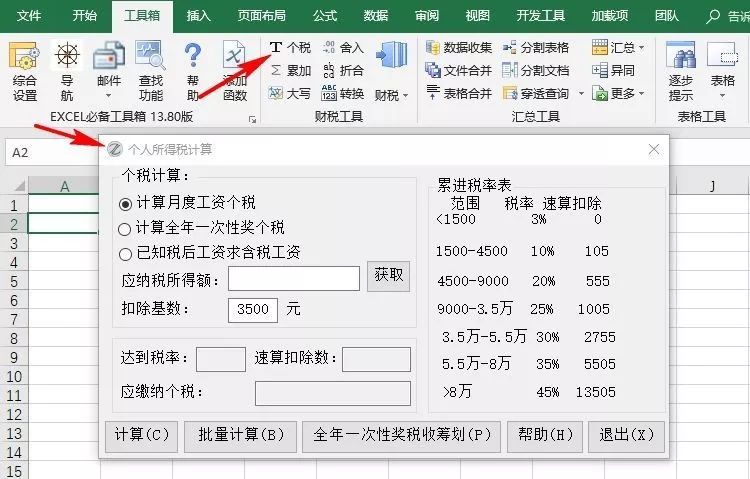Select the 折合 tool
This screenshot has height=479, width=750.
(x=343, y=70)
